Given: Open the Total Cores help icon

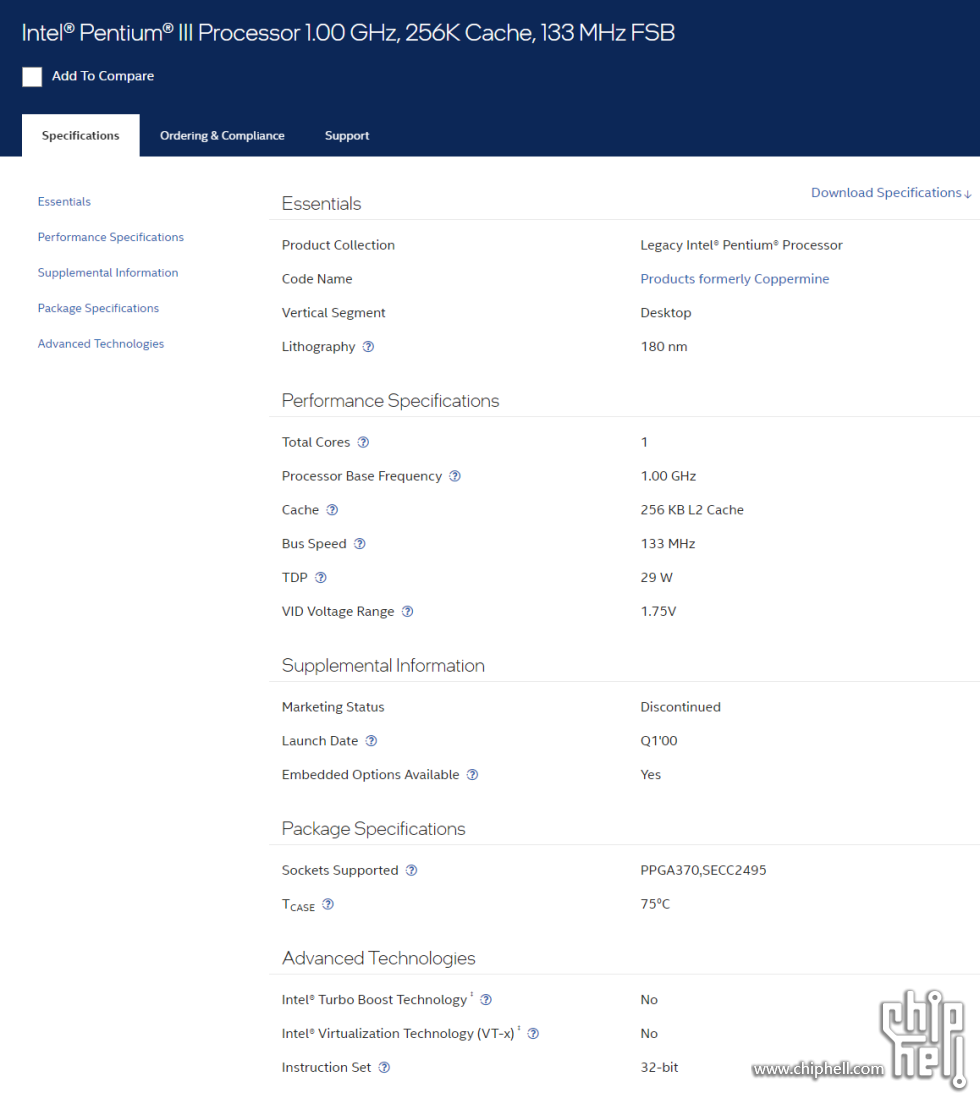Looking at the screenshot, I should 363,442.
